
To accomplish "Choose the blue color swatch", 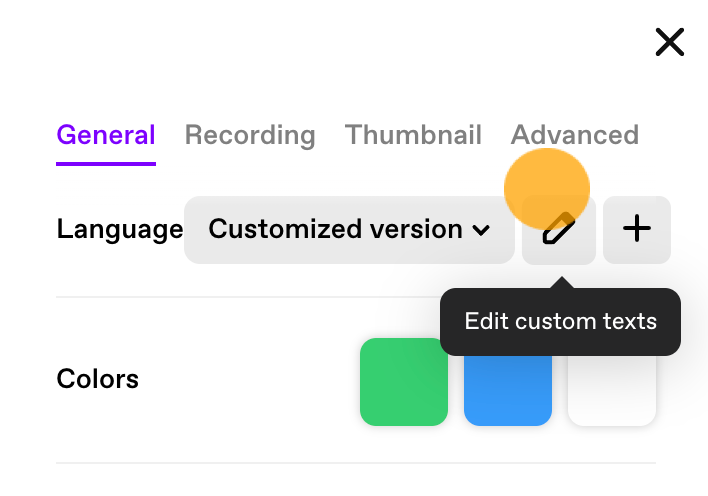I will point(508,390).
